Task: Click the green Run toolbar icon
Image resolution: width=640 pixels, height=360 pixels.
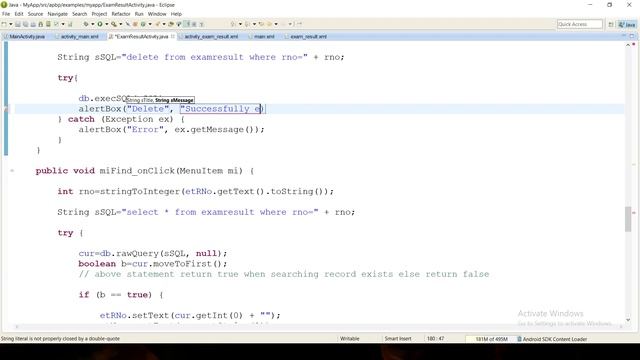Action: coord(100,24)
